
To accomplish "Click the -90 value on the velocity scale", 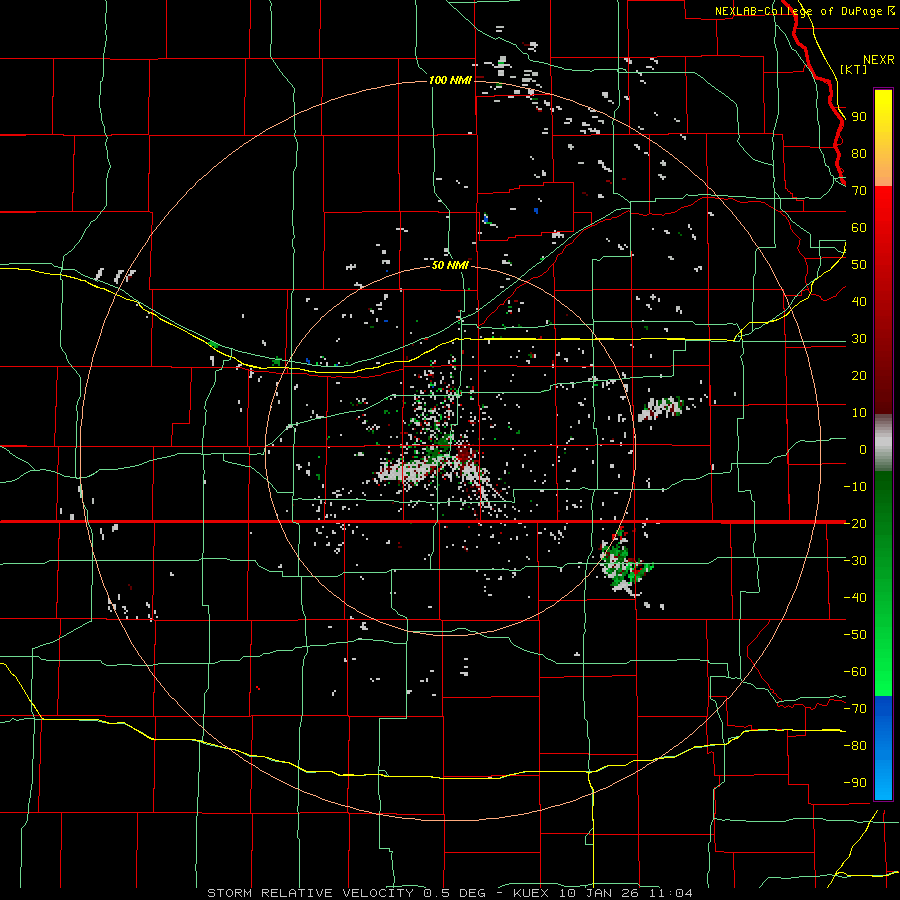I will point(855,783).
